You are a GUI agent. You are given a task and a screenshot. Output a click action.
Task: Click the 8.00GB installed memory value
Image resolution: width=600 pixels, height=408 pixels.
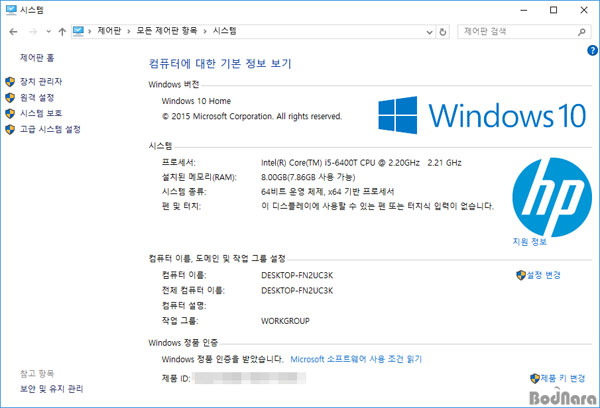[x=308, y=177]
